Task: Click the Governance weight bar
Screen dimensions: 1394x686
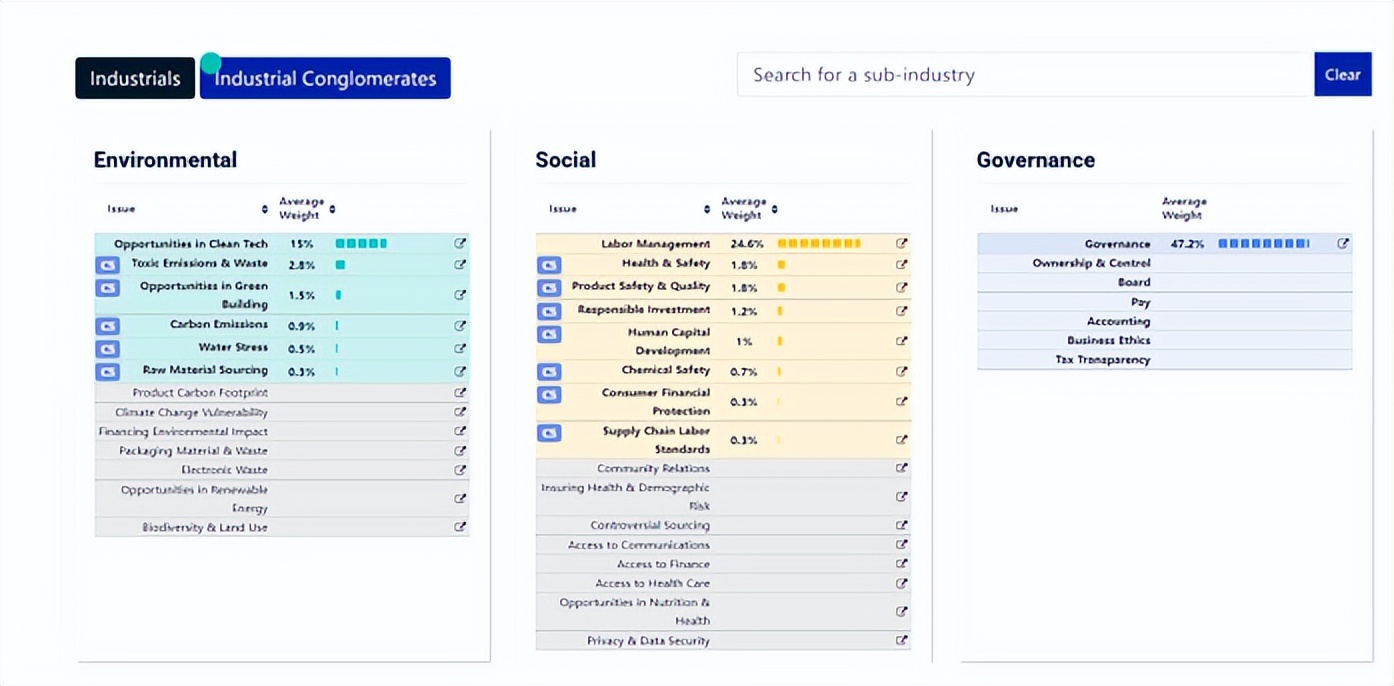Action: [x=1264, y=243]
